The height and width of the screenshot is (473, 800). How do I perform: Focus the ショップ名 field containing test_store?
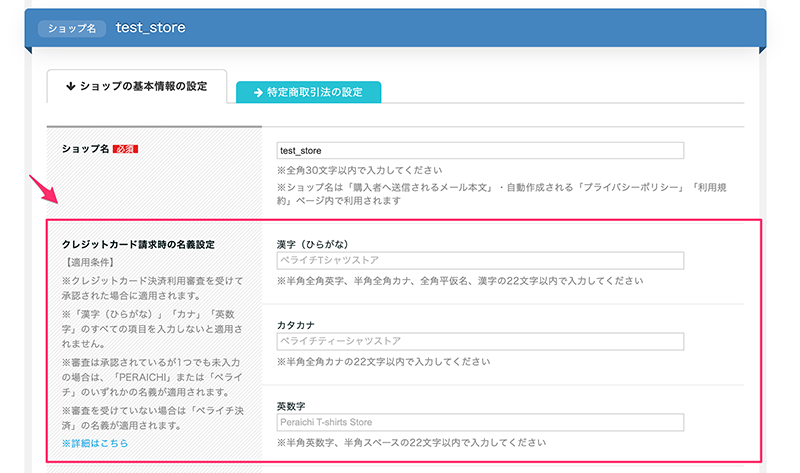[480, 151]
